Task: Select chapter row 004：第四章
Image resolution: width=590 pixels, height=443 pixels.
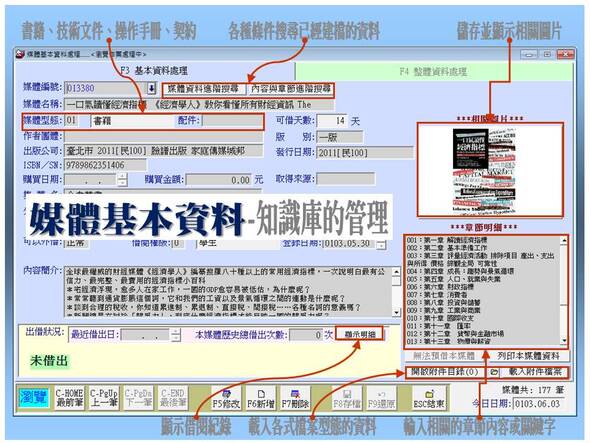Action: click(460, 271)
